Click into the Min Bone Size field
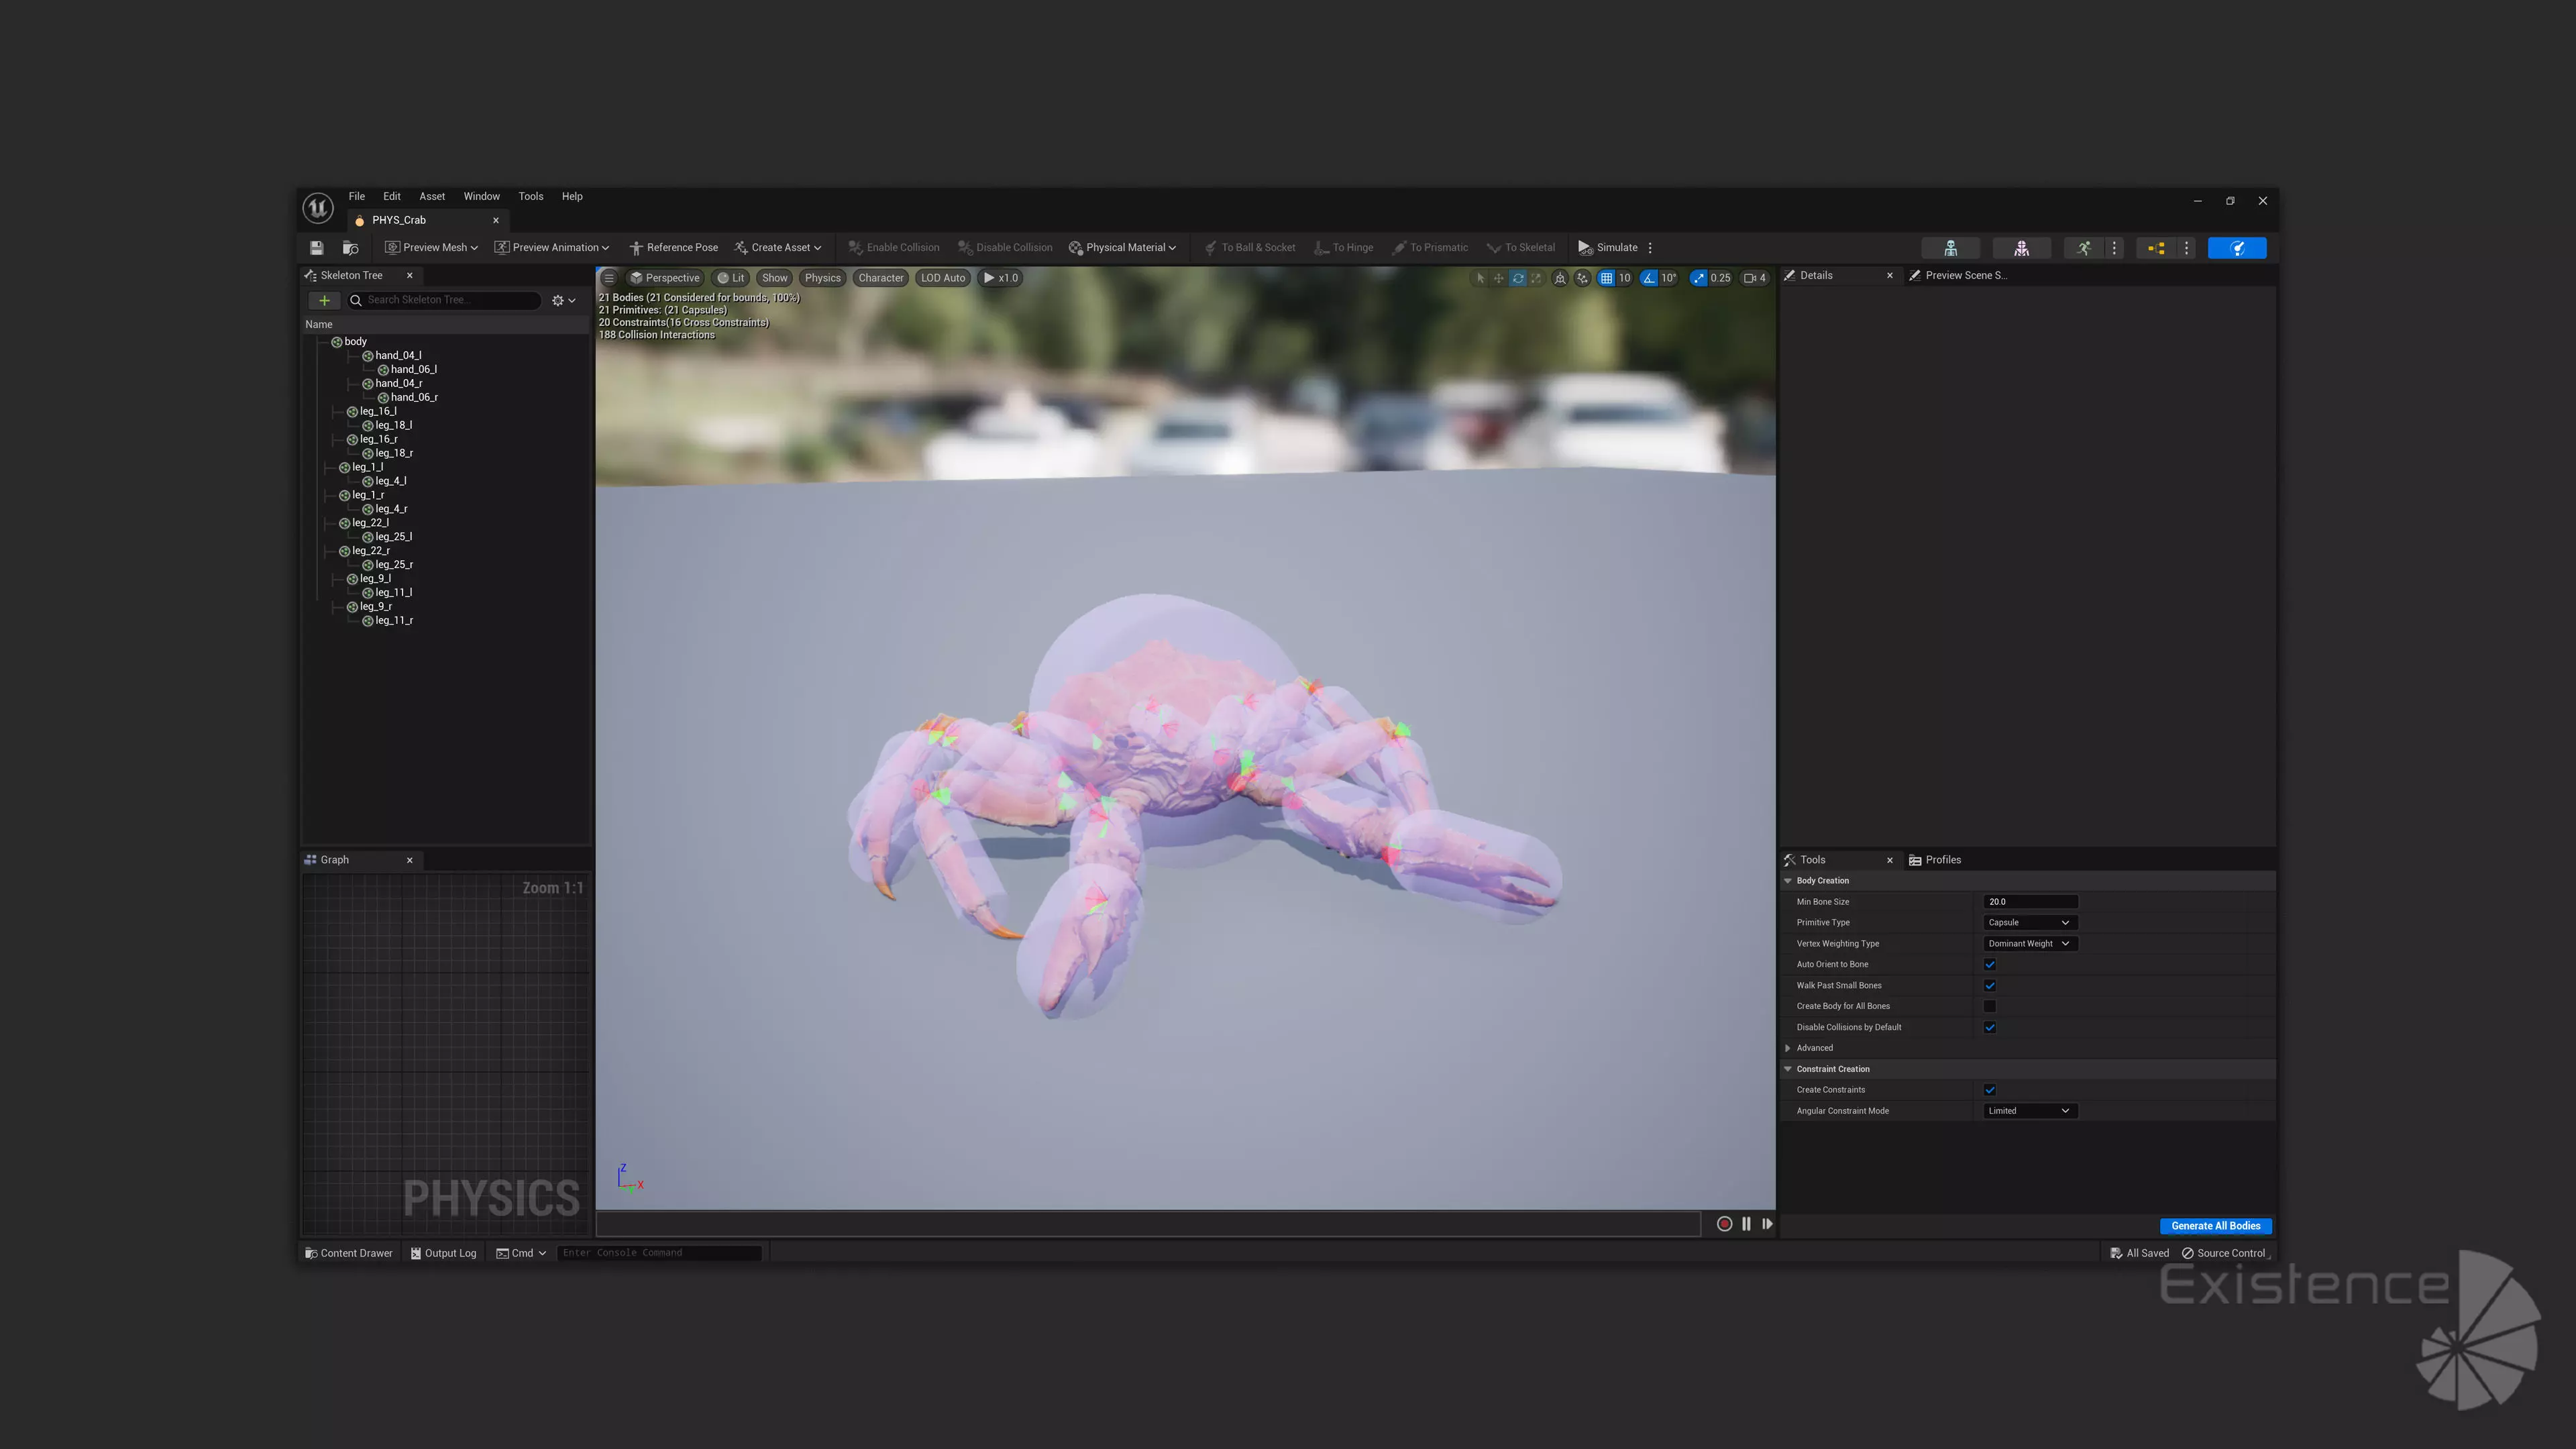 point(2030,902)
